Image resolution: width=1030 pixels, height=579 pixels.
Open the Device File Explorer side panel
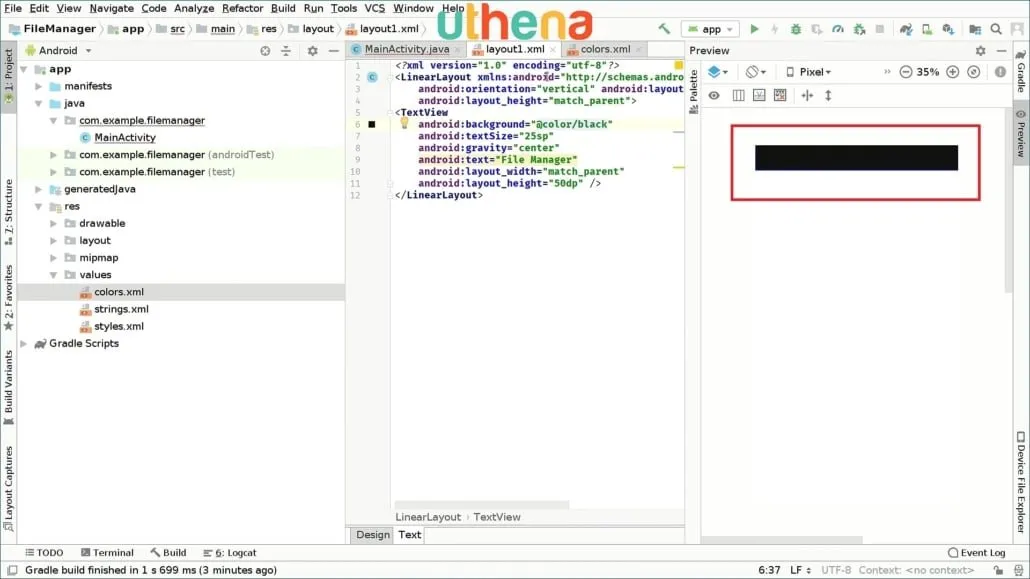(x=1021, y=482)
